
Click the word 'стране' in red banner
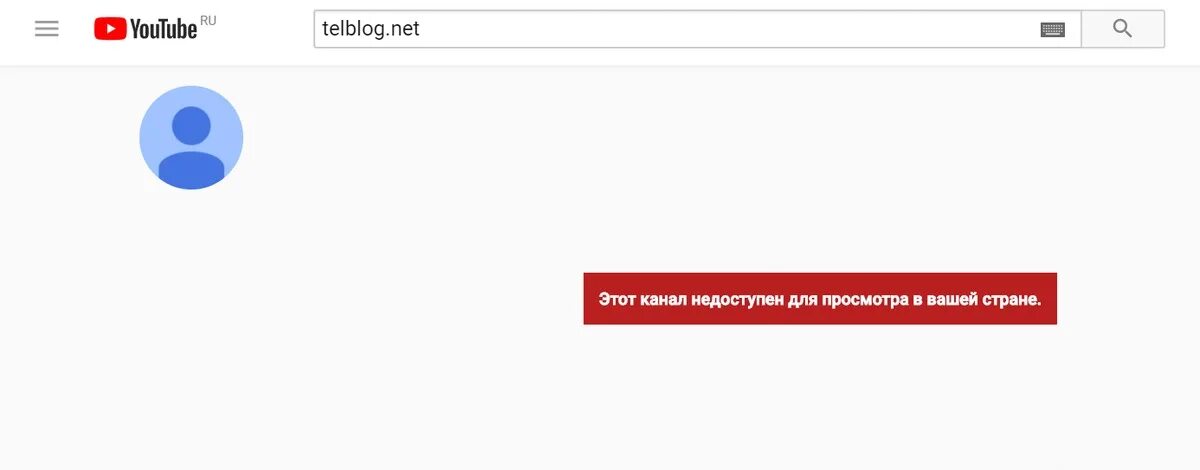pos(1008,300)
